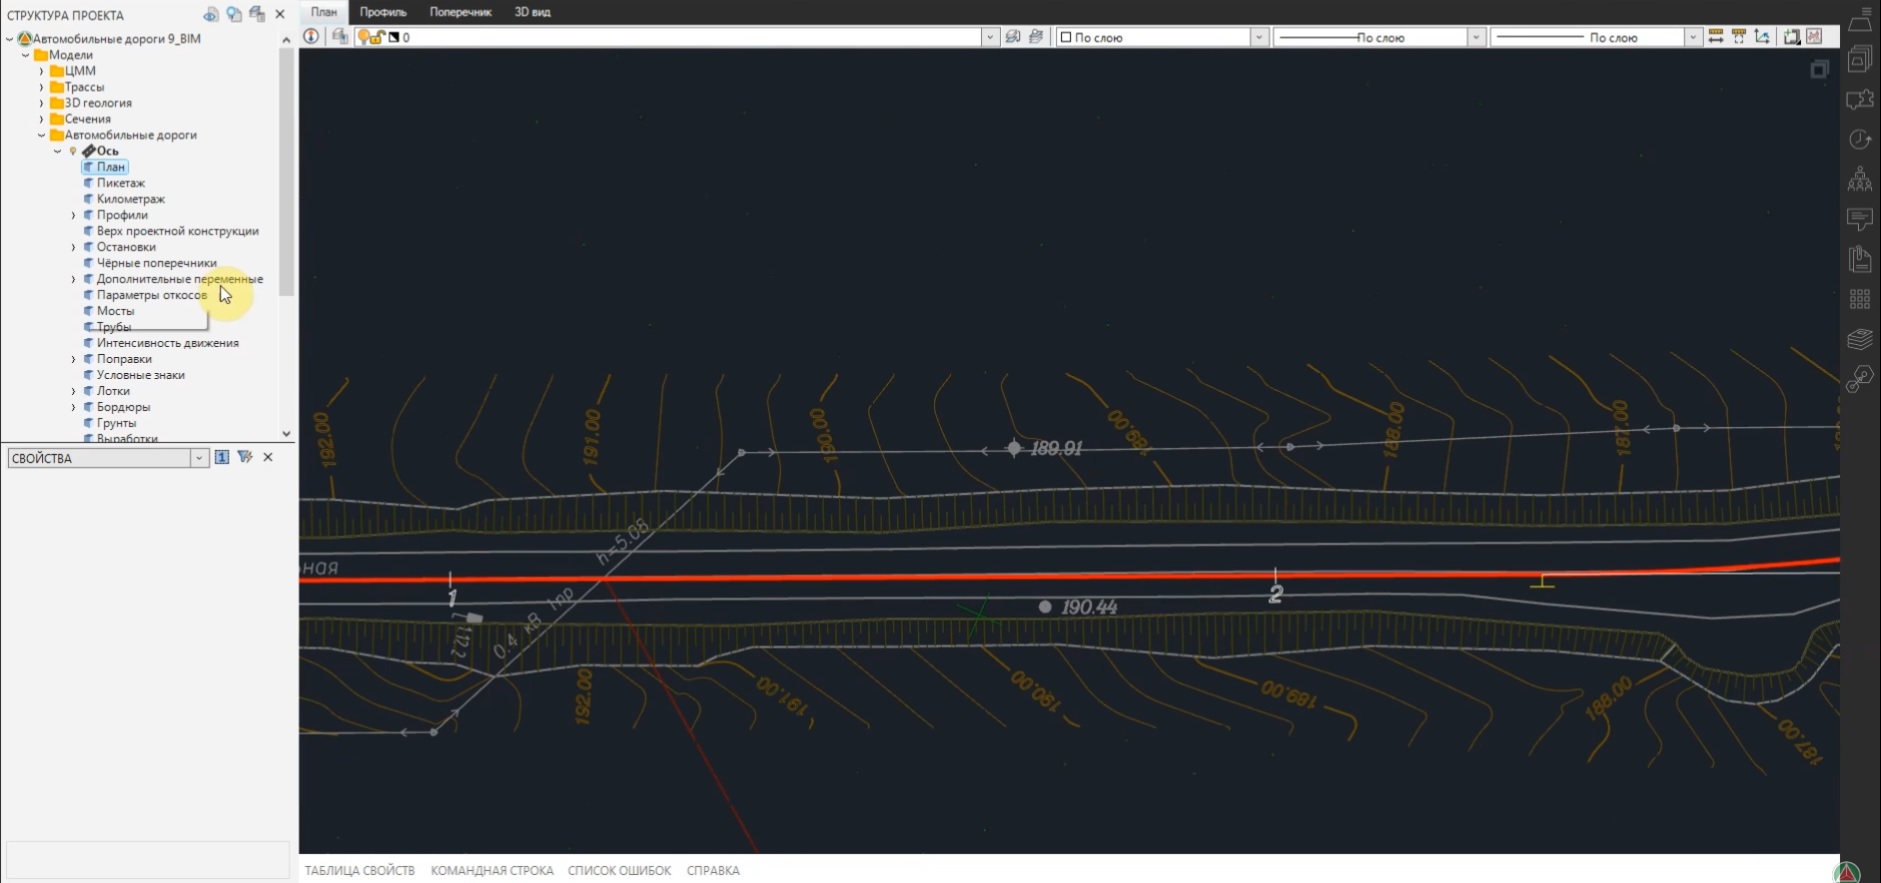Collapse the Автомобильные дороги folder
1881x883 pixels.
(x=41, y=135)
